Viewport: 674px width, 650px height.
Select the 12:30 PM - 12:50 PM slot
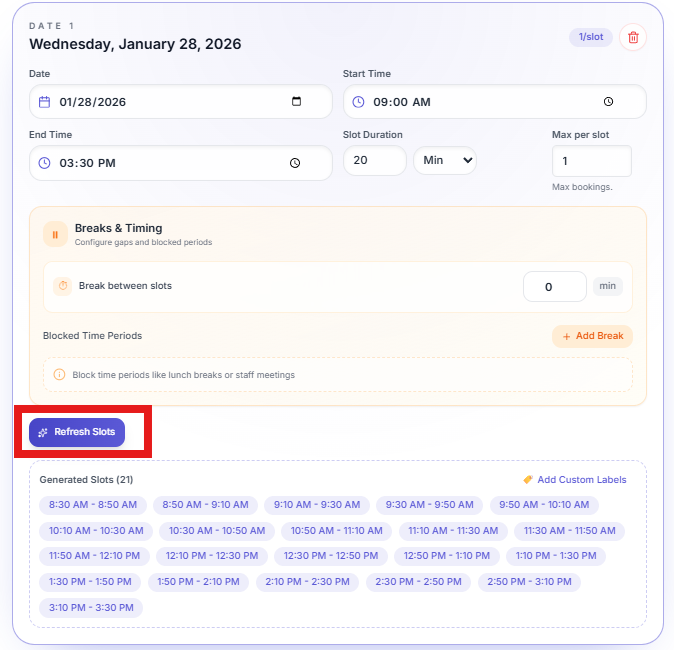[x=331, y=556]
